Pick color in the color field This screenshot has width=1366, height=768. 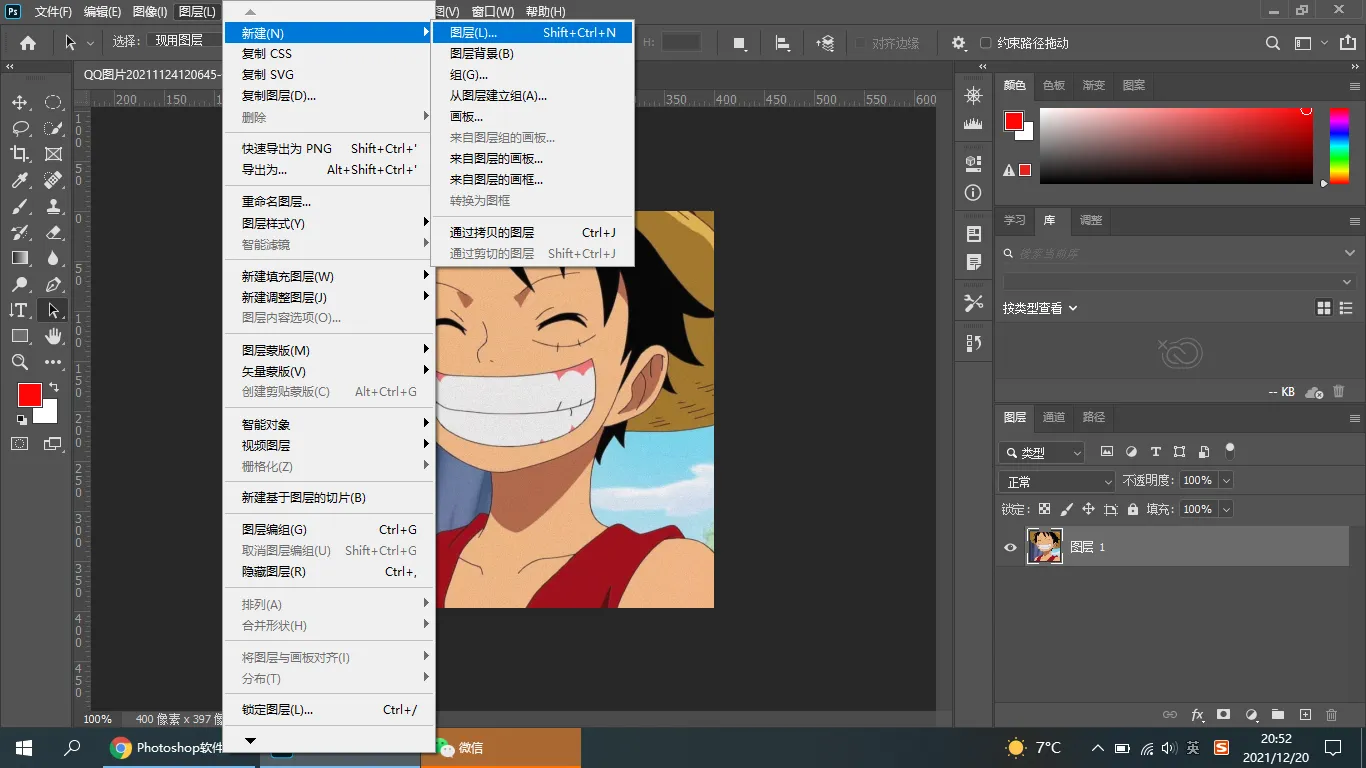tap(1176, 145)
